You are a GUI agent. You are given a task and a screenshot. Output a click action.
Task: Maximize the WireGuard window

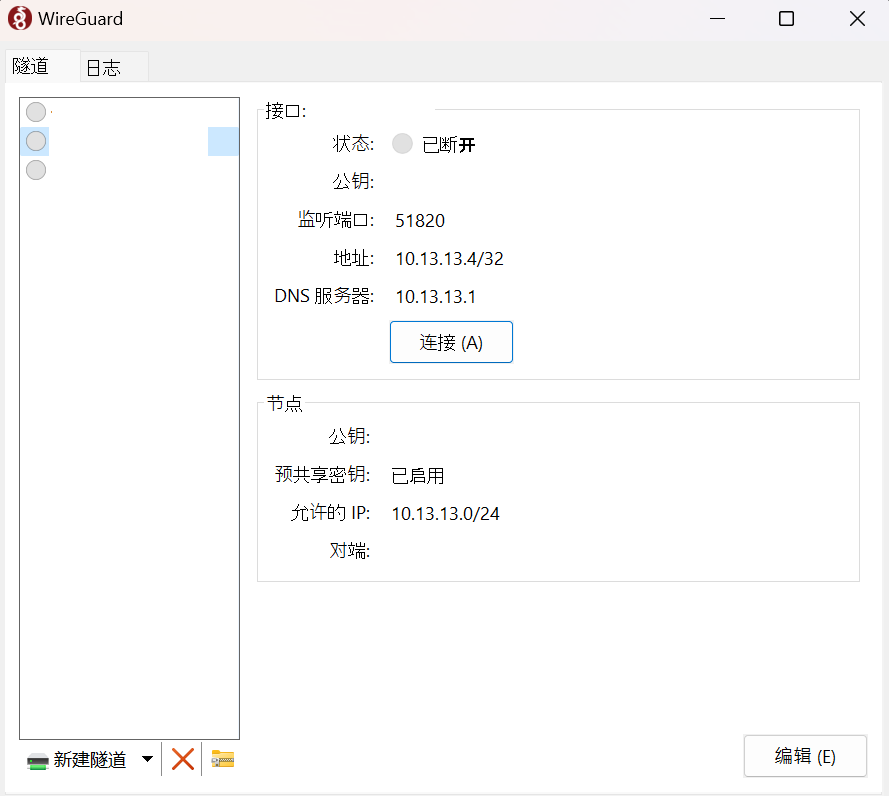786,19
